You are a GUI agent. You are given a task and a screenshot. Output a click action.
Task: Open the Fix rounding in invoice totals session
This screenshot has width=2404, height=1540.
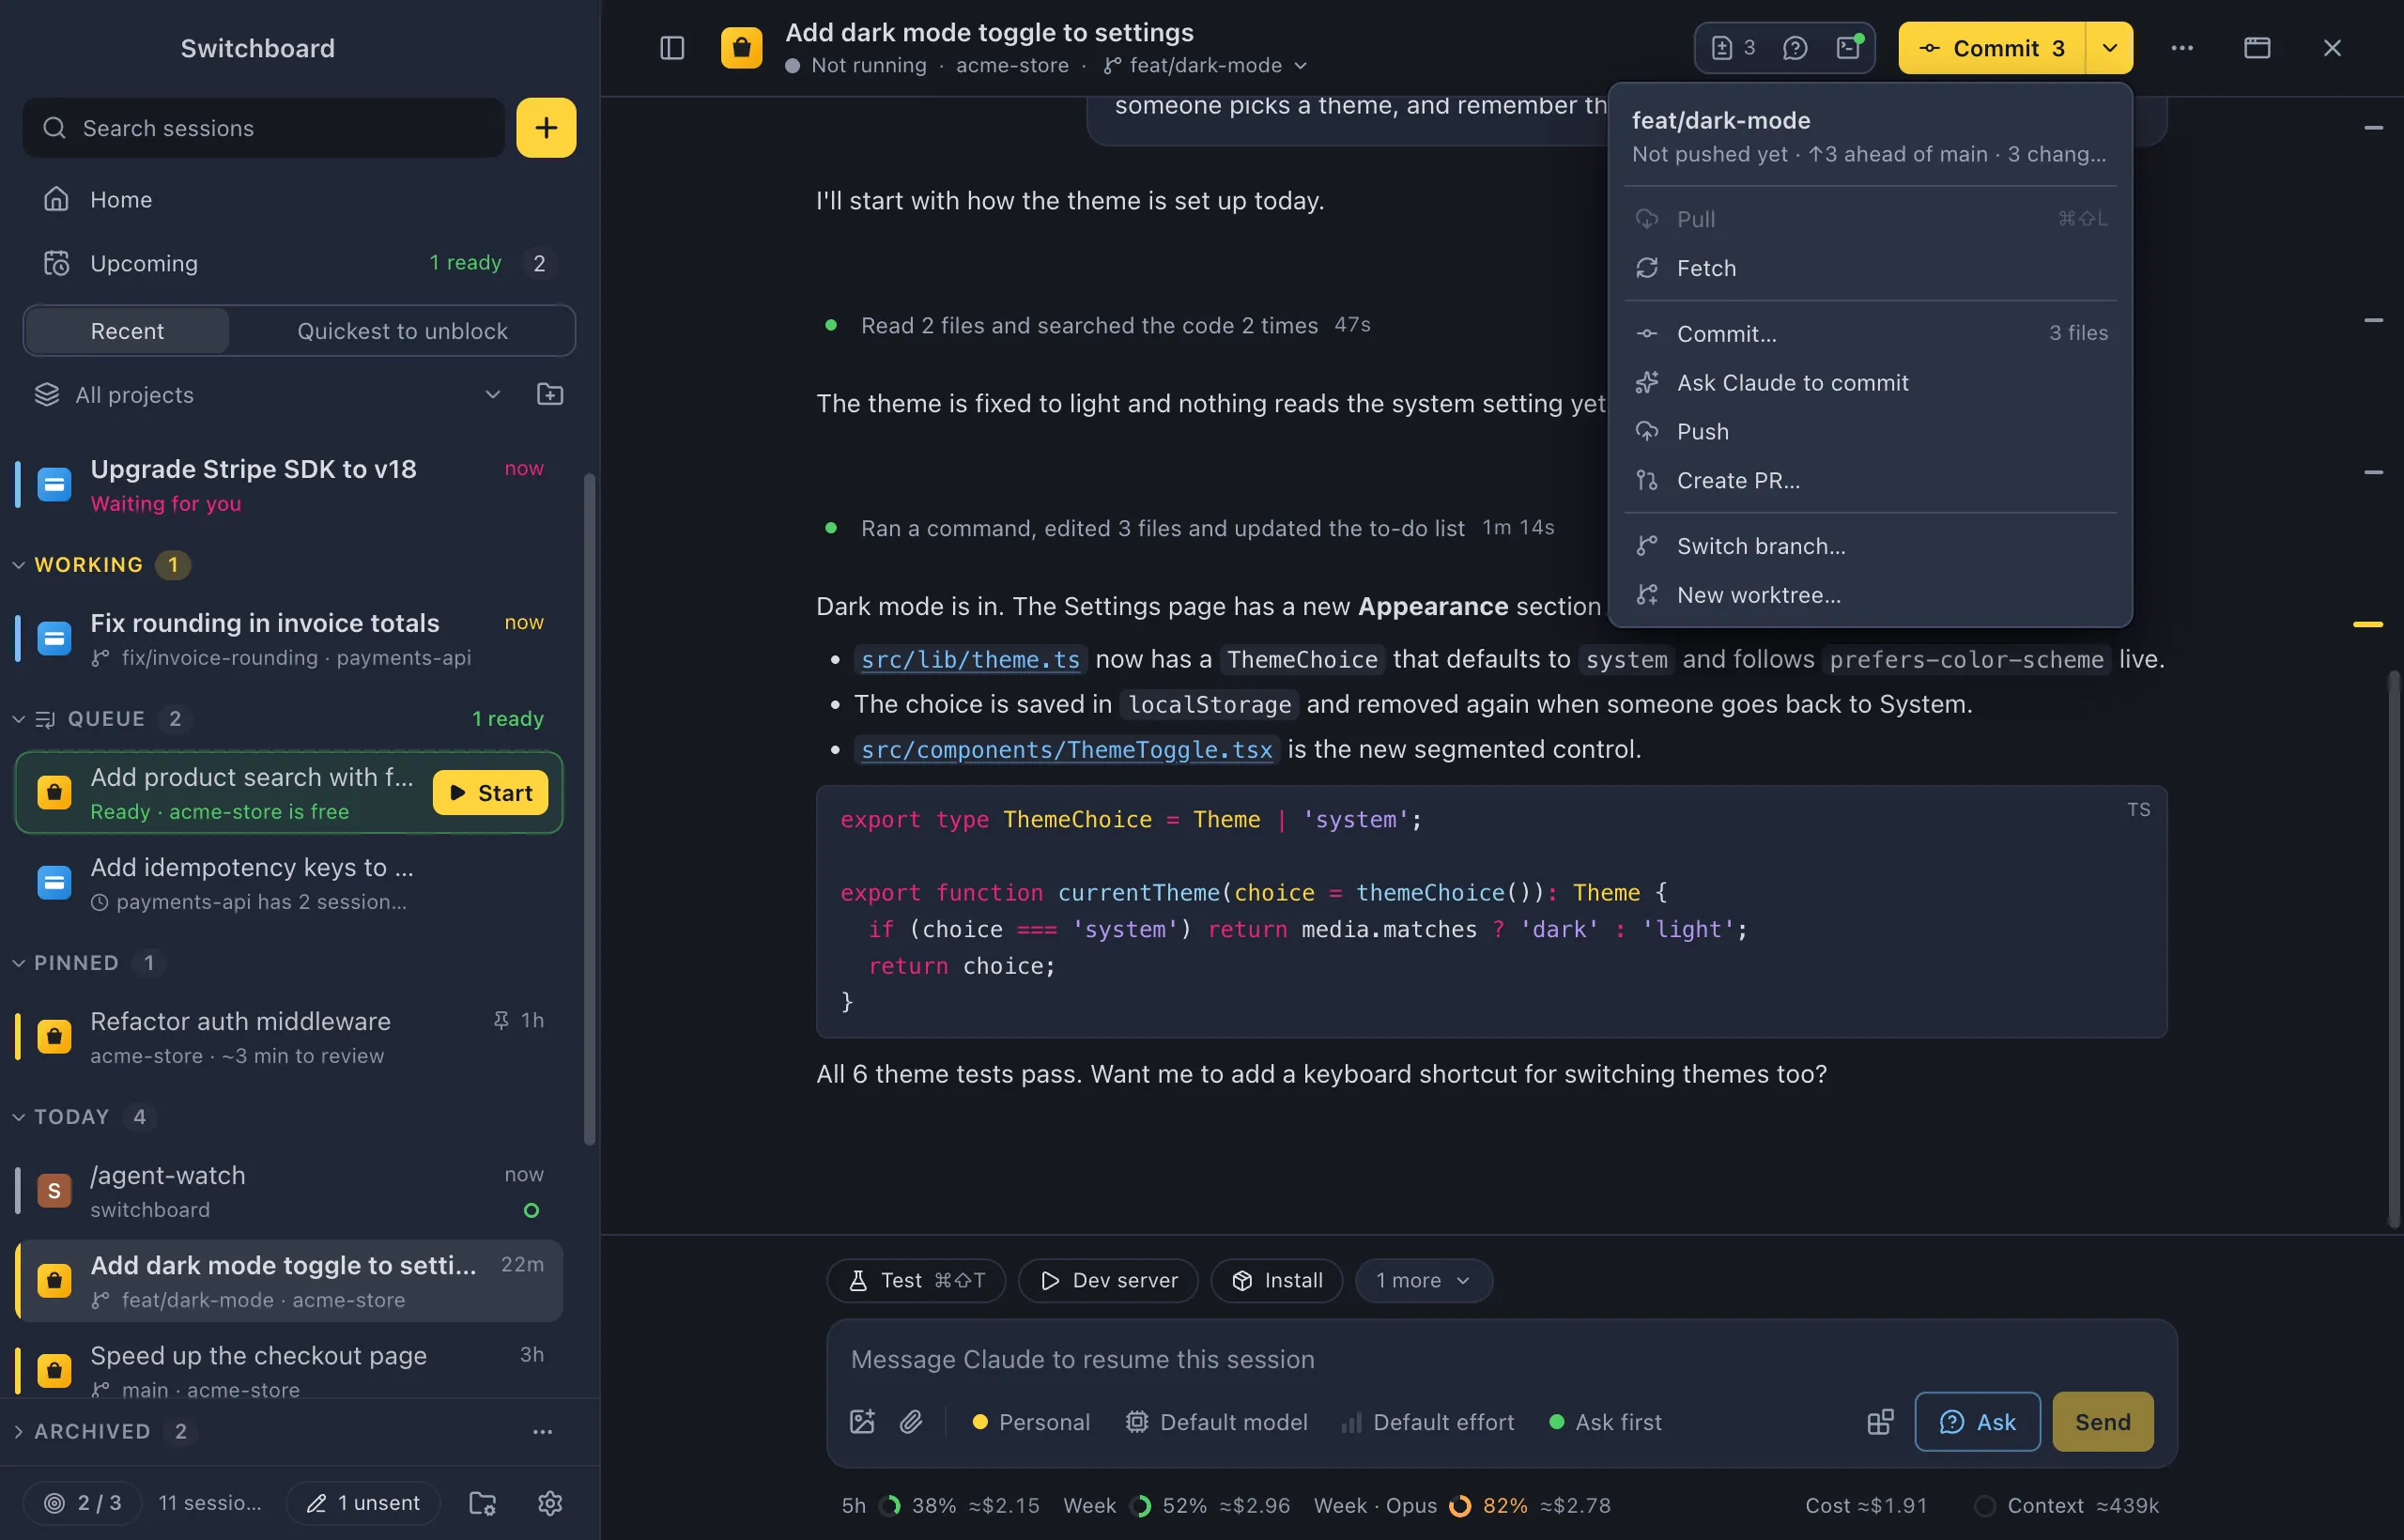pyautogui.click(x=290, y=639)
